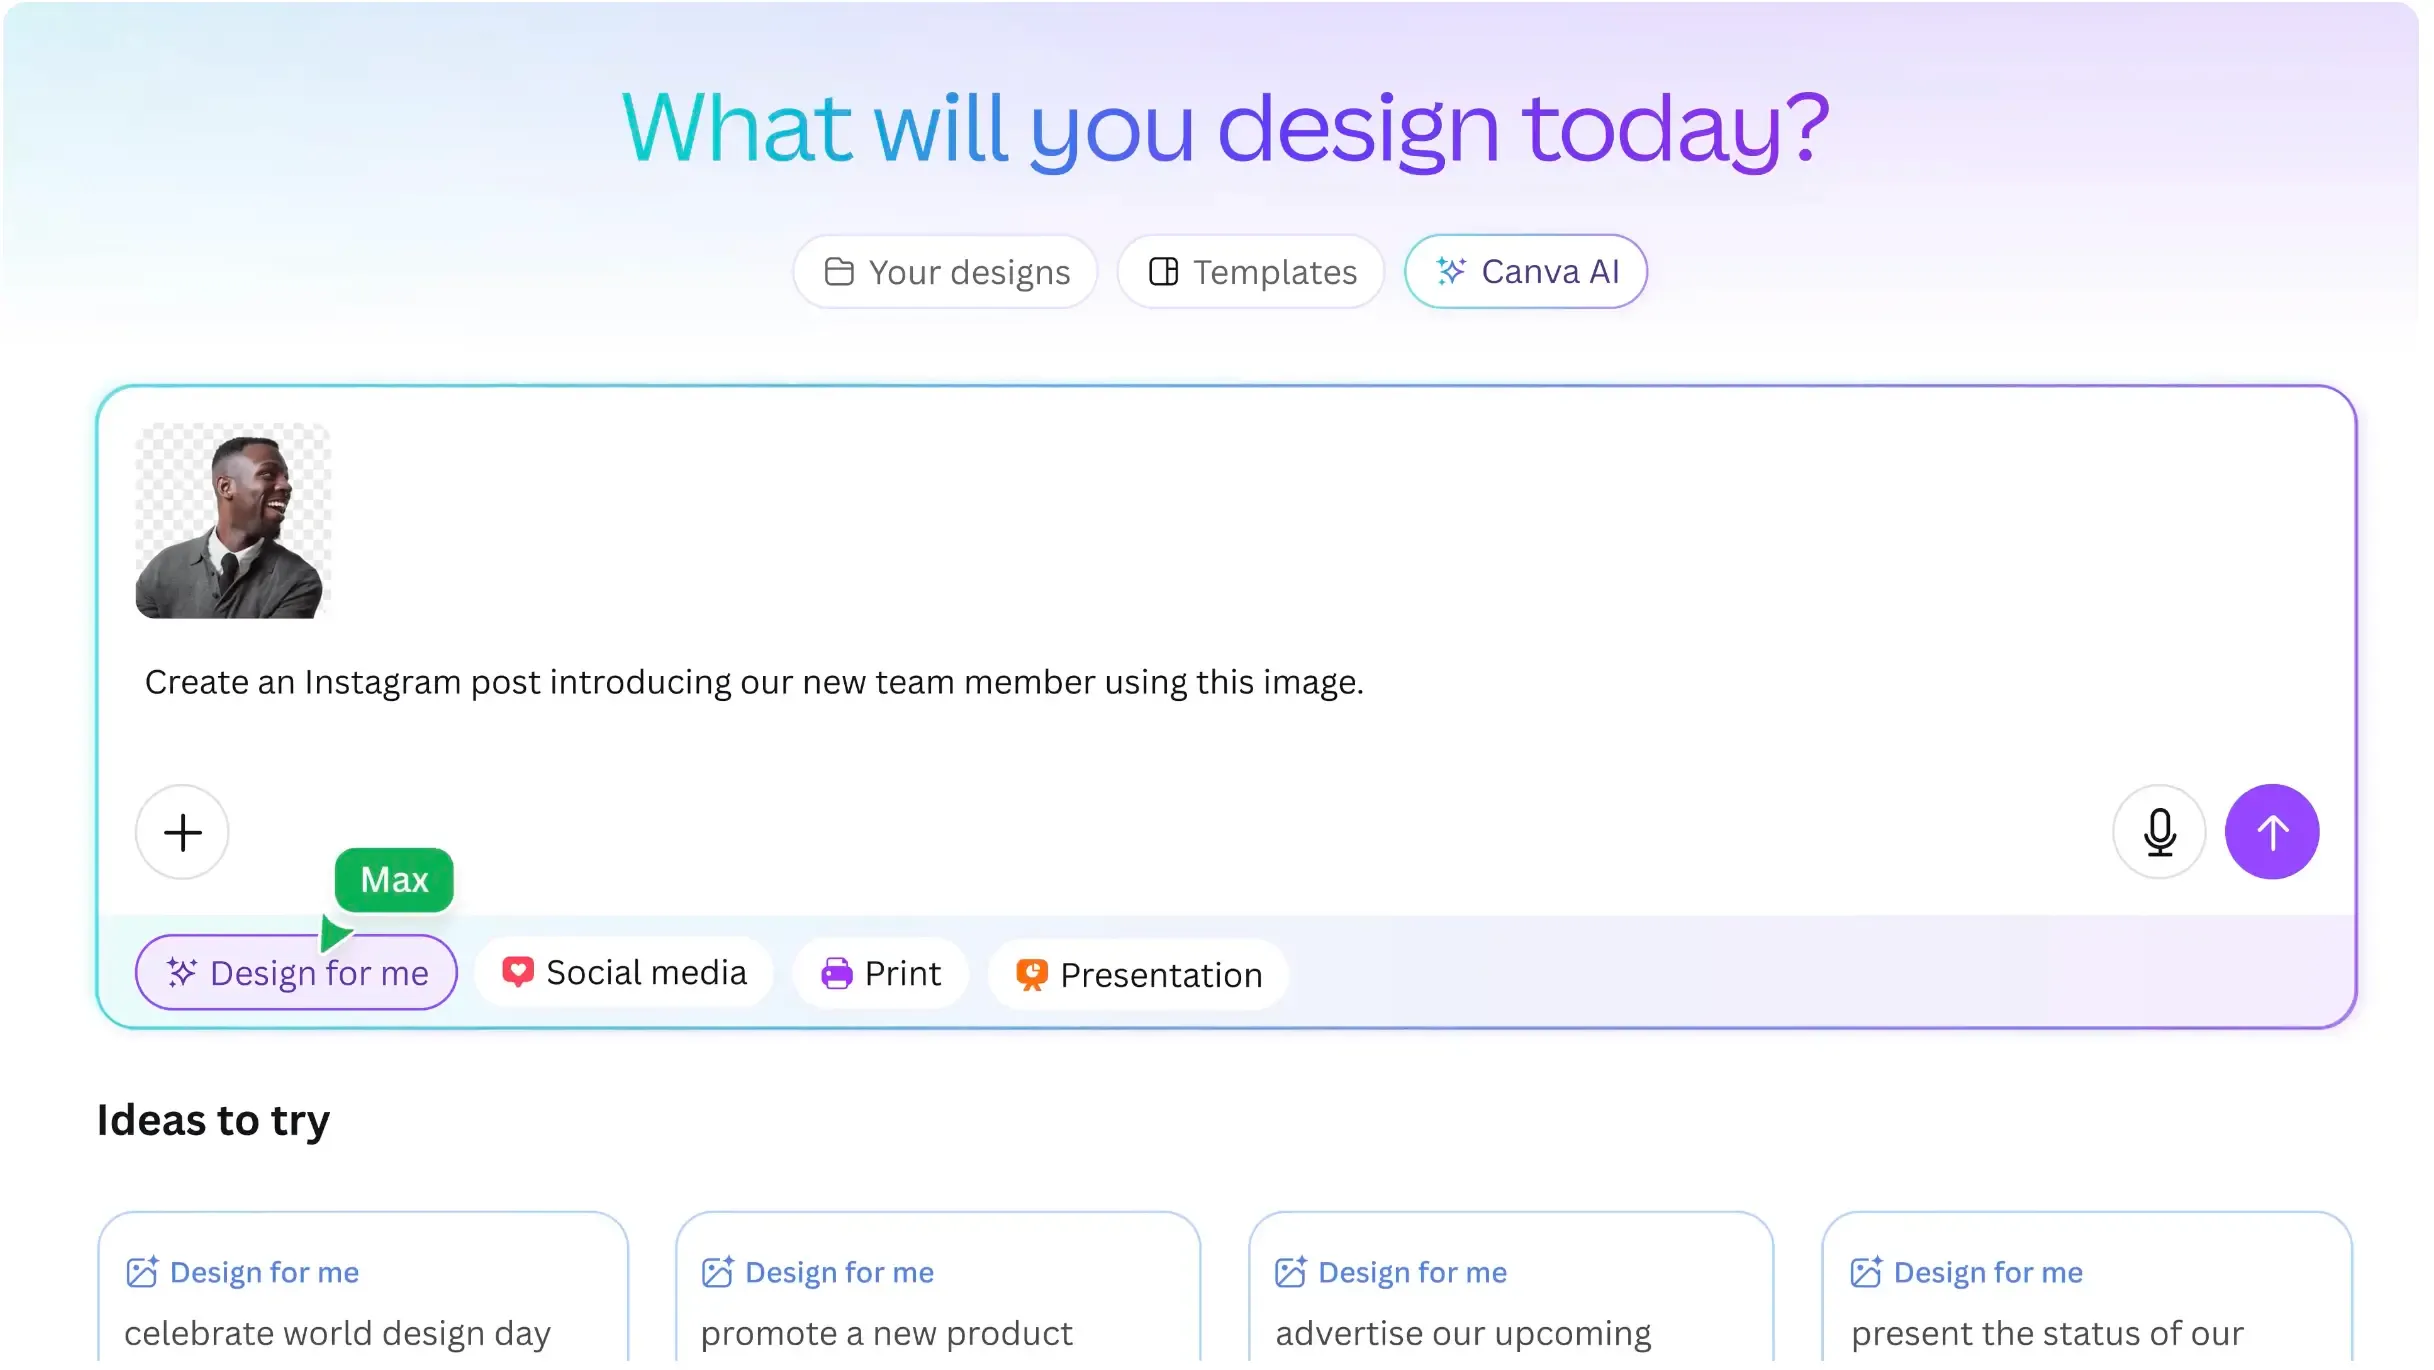Select the Presentation category chip
This screenshot has height=1370, width=2434.
point(1138,974)
